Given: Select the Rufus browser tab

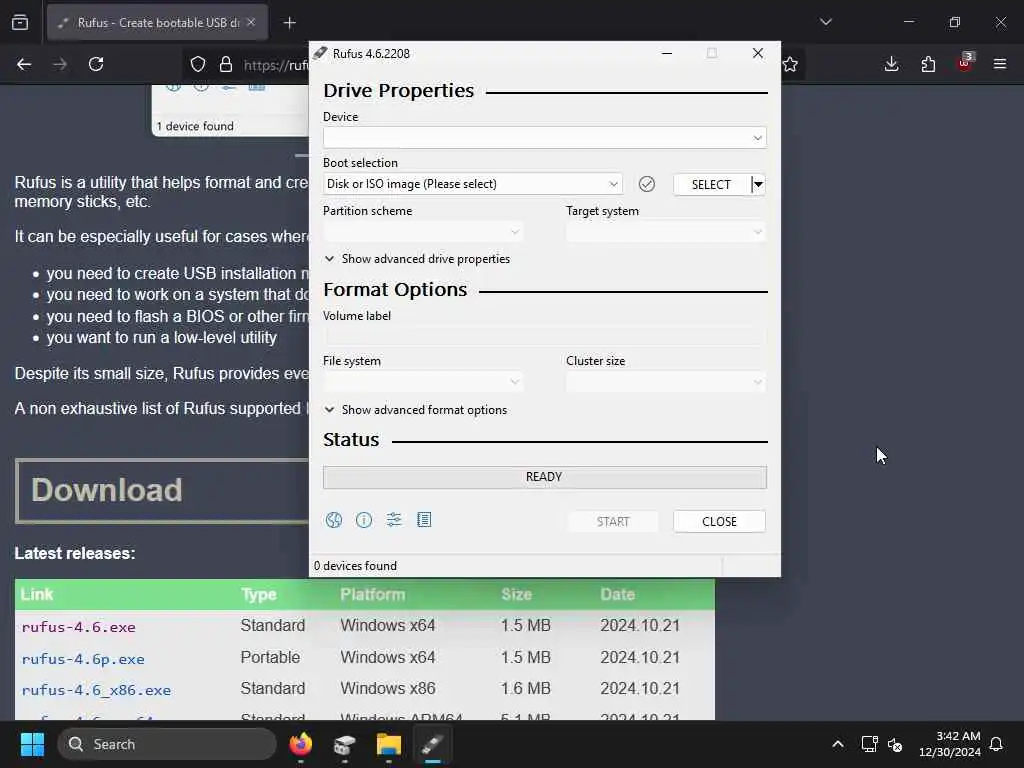Looking at the screenshot, I should [x=157, y=23].
